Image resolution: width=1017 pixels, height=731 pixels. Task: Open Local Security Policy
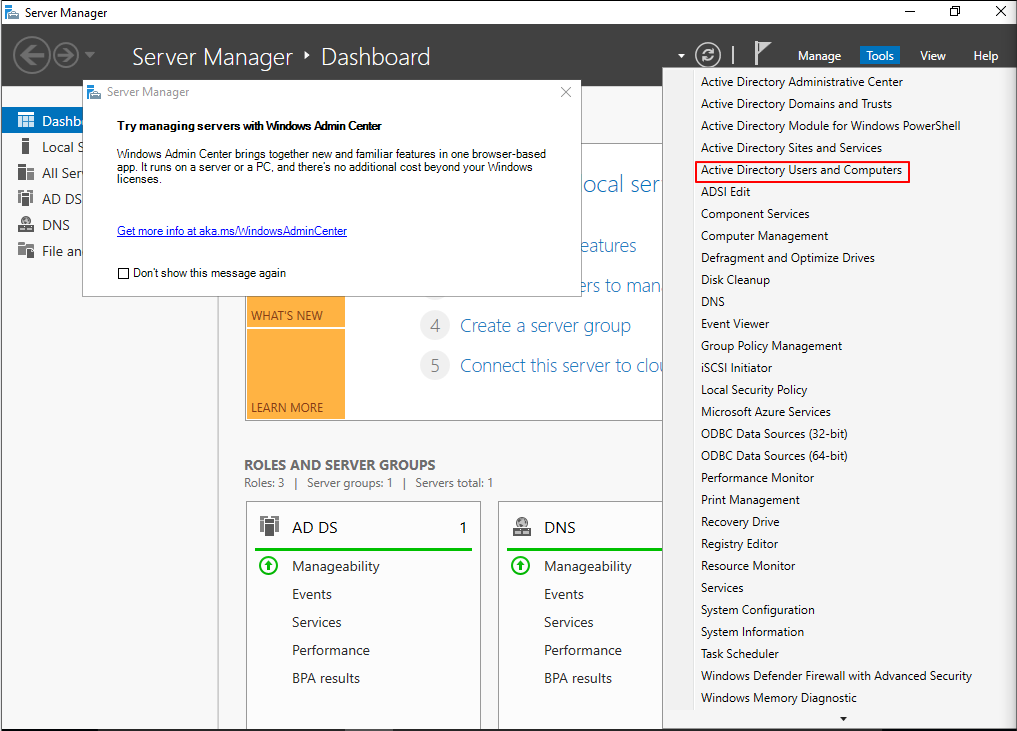coord(754,390)
